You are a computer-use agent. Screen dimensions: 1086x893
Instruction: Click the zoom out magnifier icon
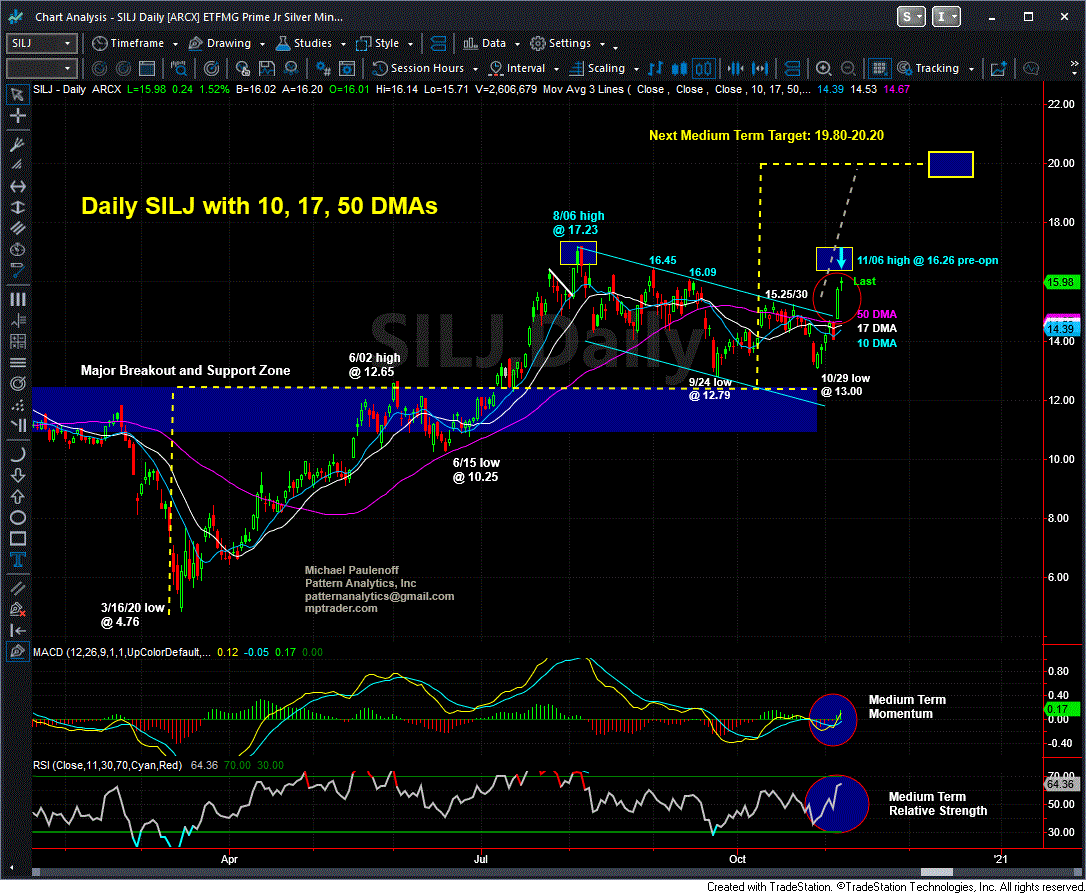coord(847,68)
